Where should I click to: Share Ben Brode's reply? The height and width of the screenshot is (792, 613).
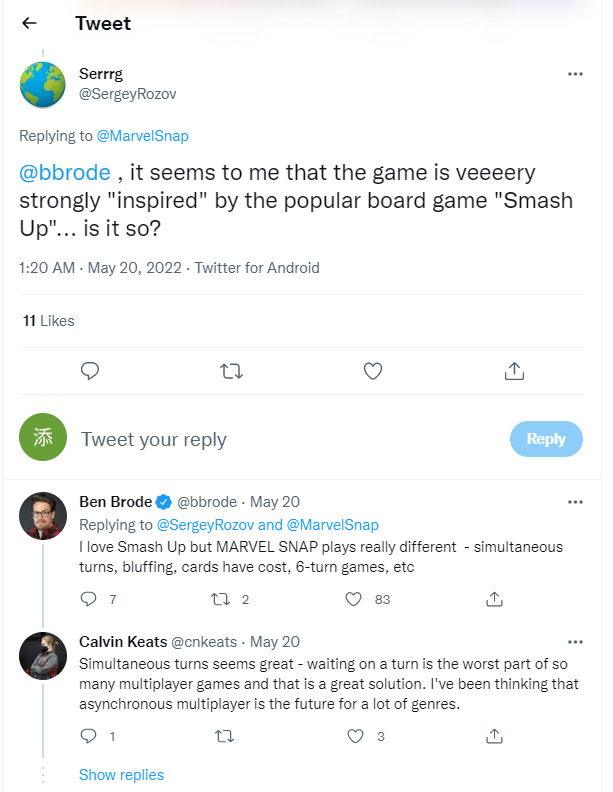494,599
